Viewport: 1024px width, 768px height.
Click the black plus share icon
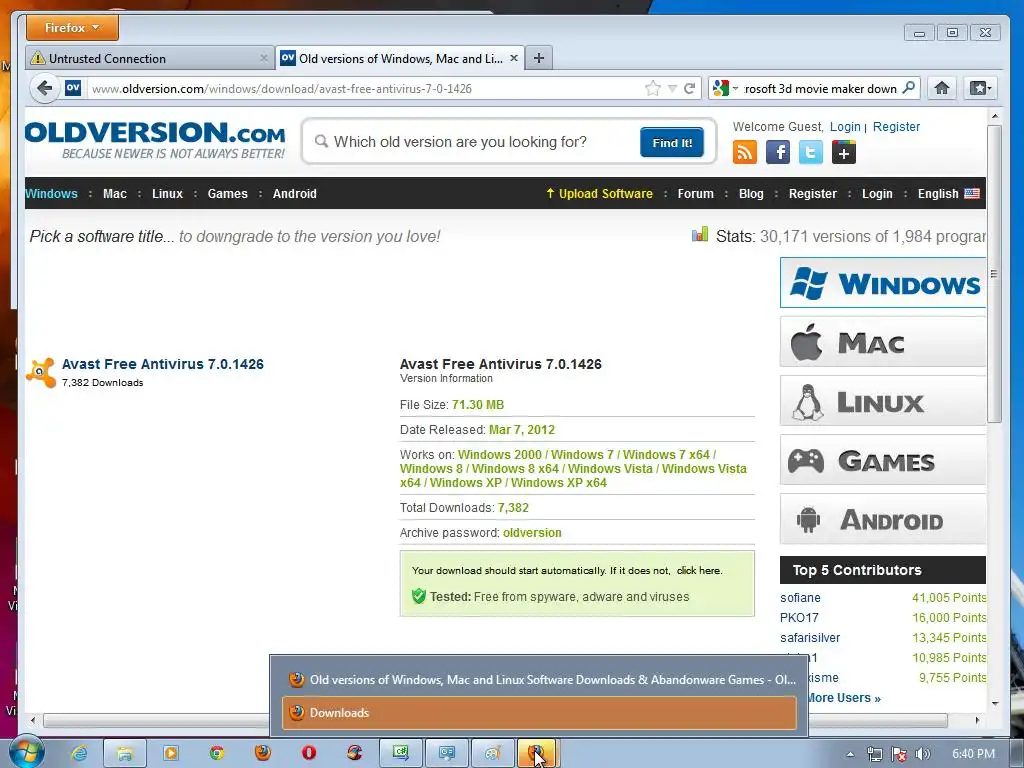844,153
